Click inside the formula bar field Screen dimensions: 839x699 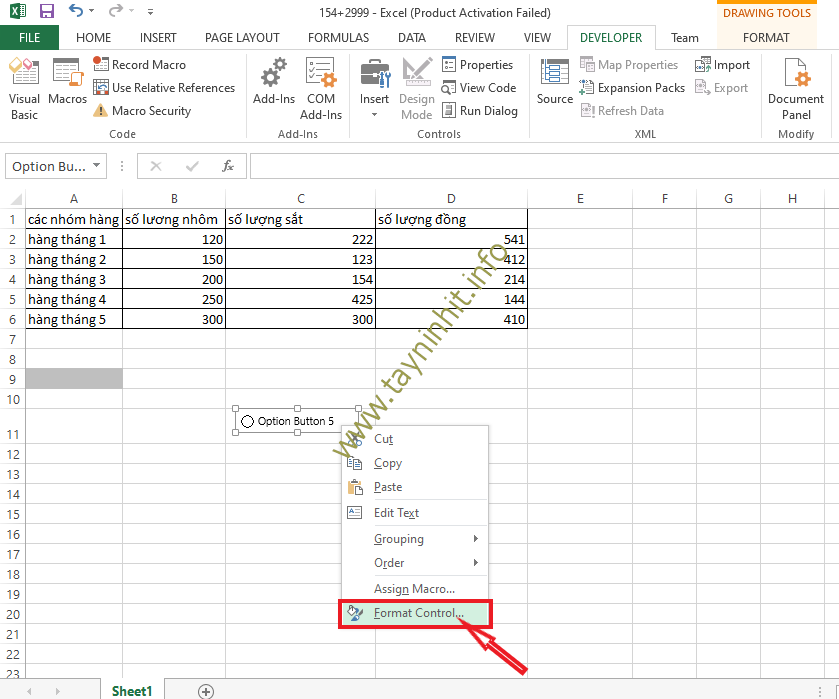pos(540,166)
